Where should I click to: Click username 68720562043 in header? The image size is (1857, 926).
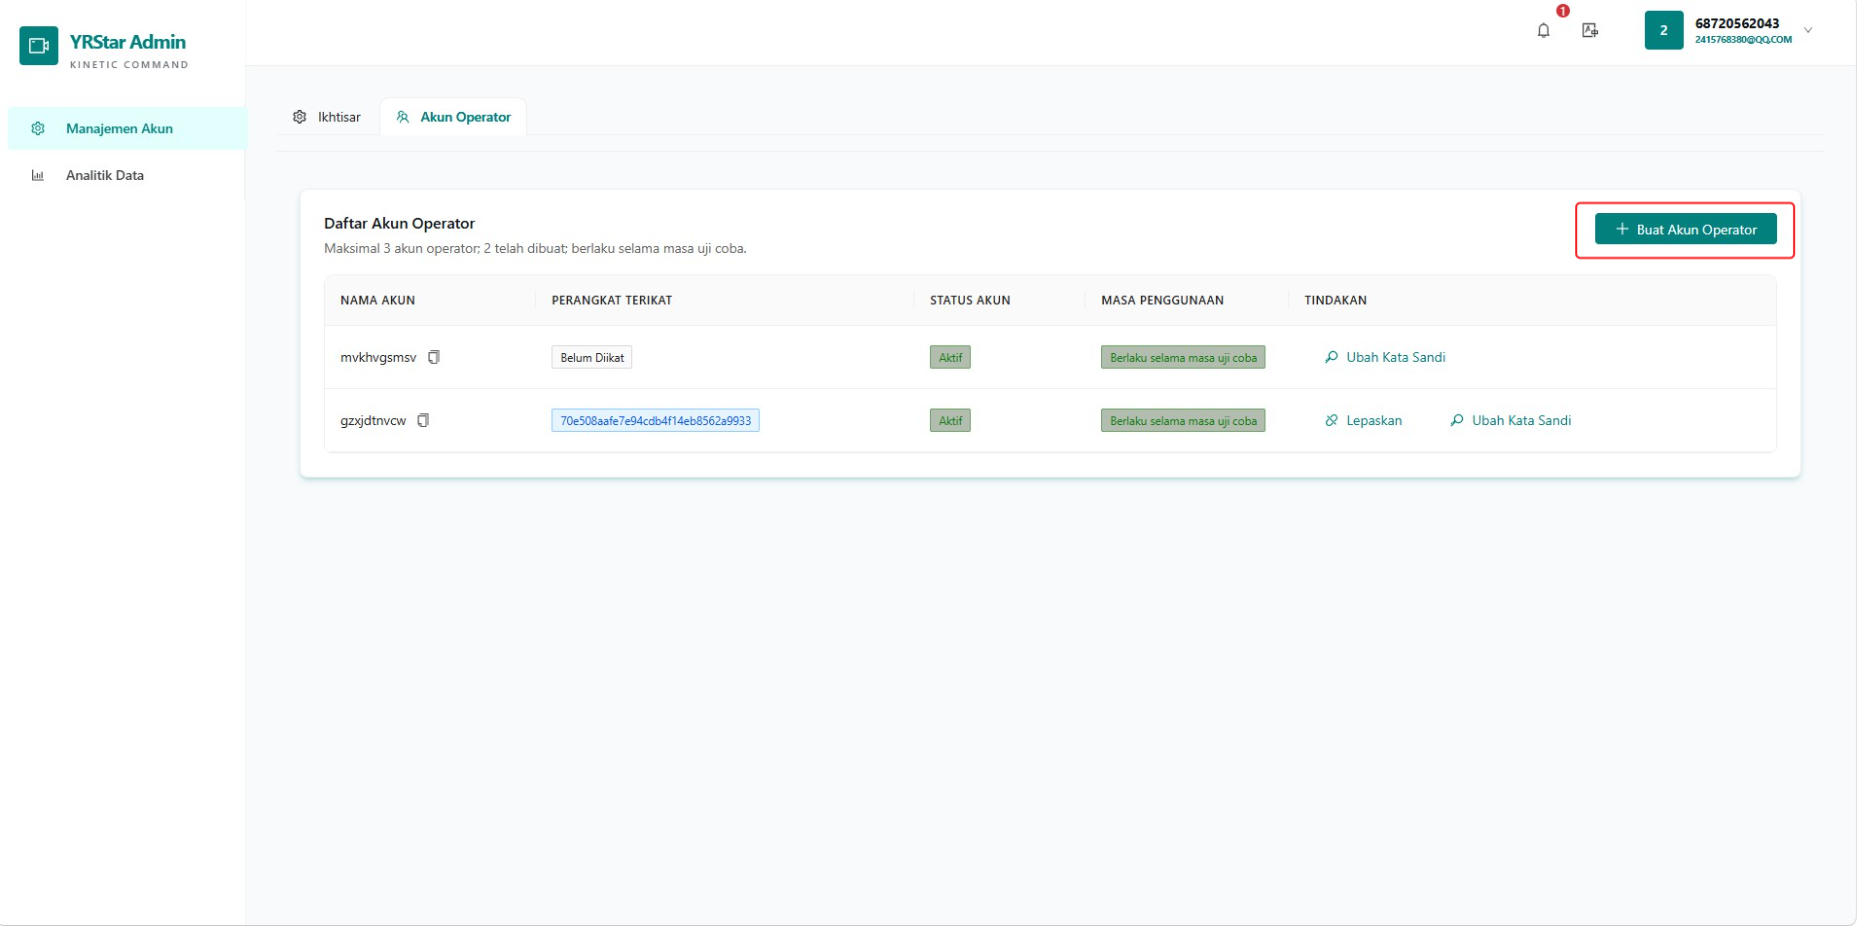tap(1737, 23)
